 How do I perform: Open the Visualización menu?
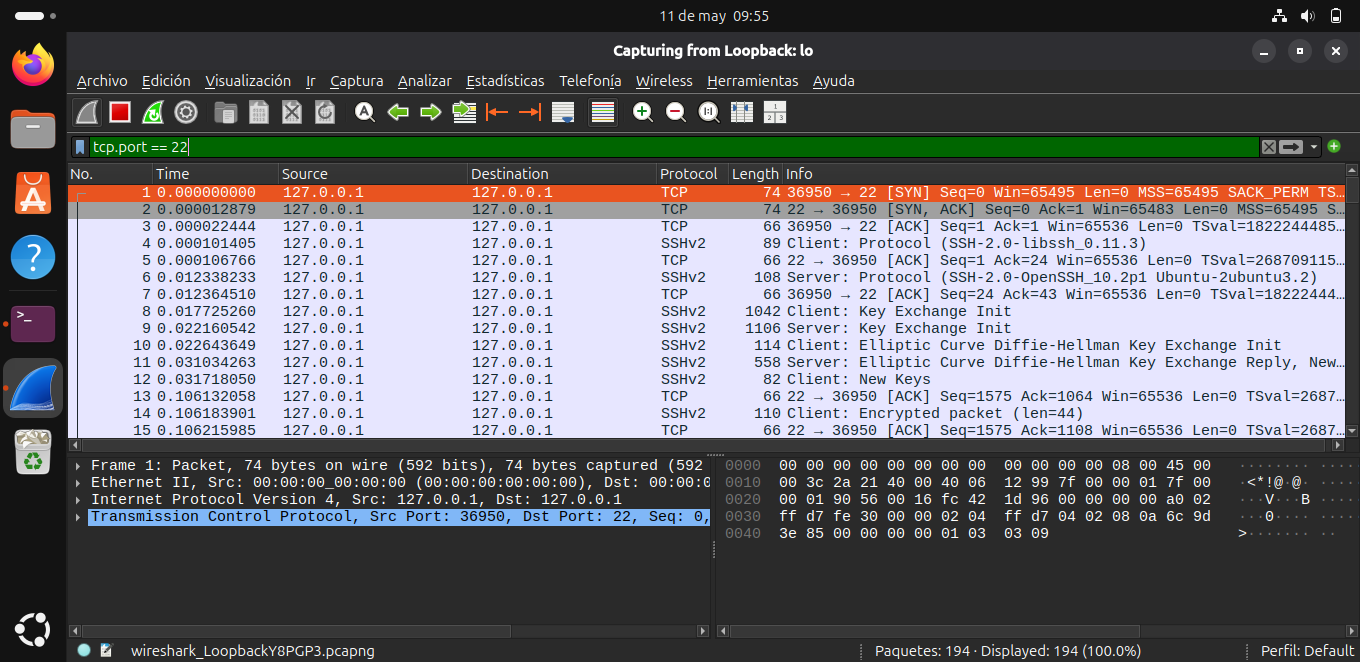[248, 81]
